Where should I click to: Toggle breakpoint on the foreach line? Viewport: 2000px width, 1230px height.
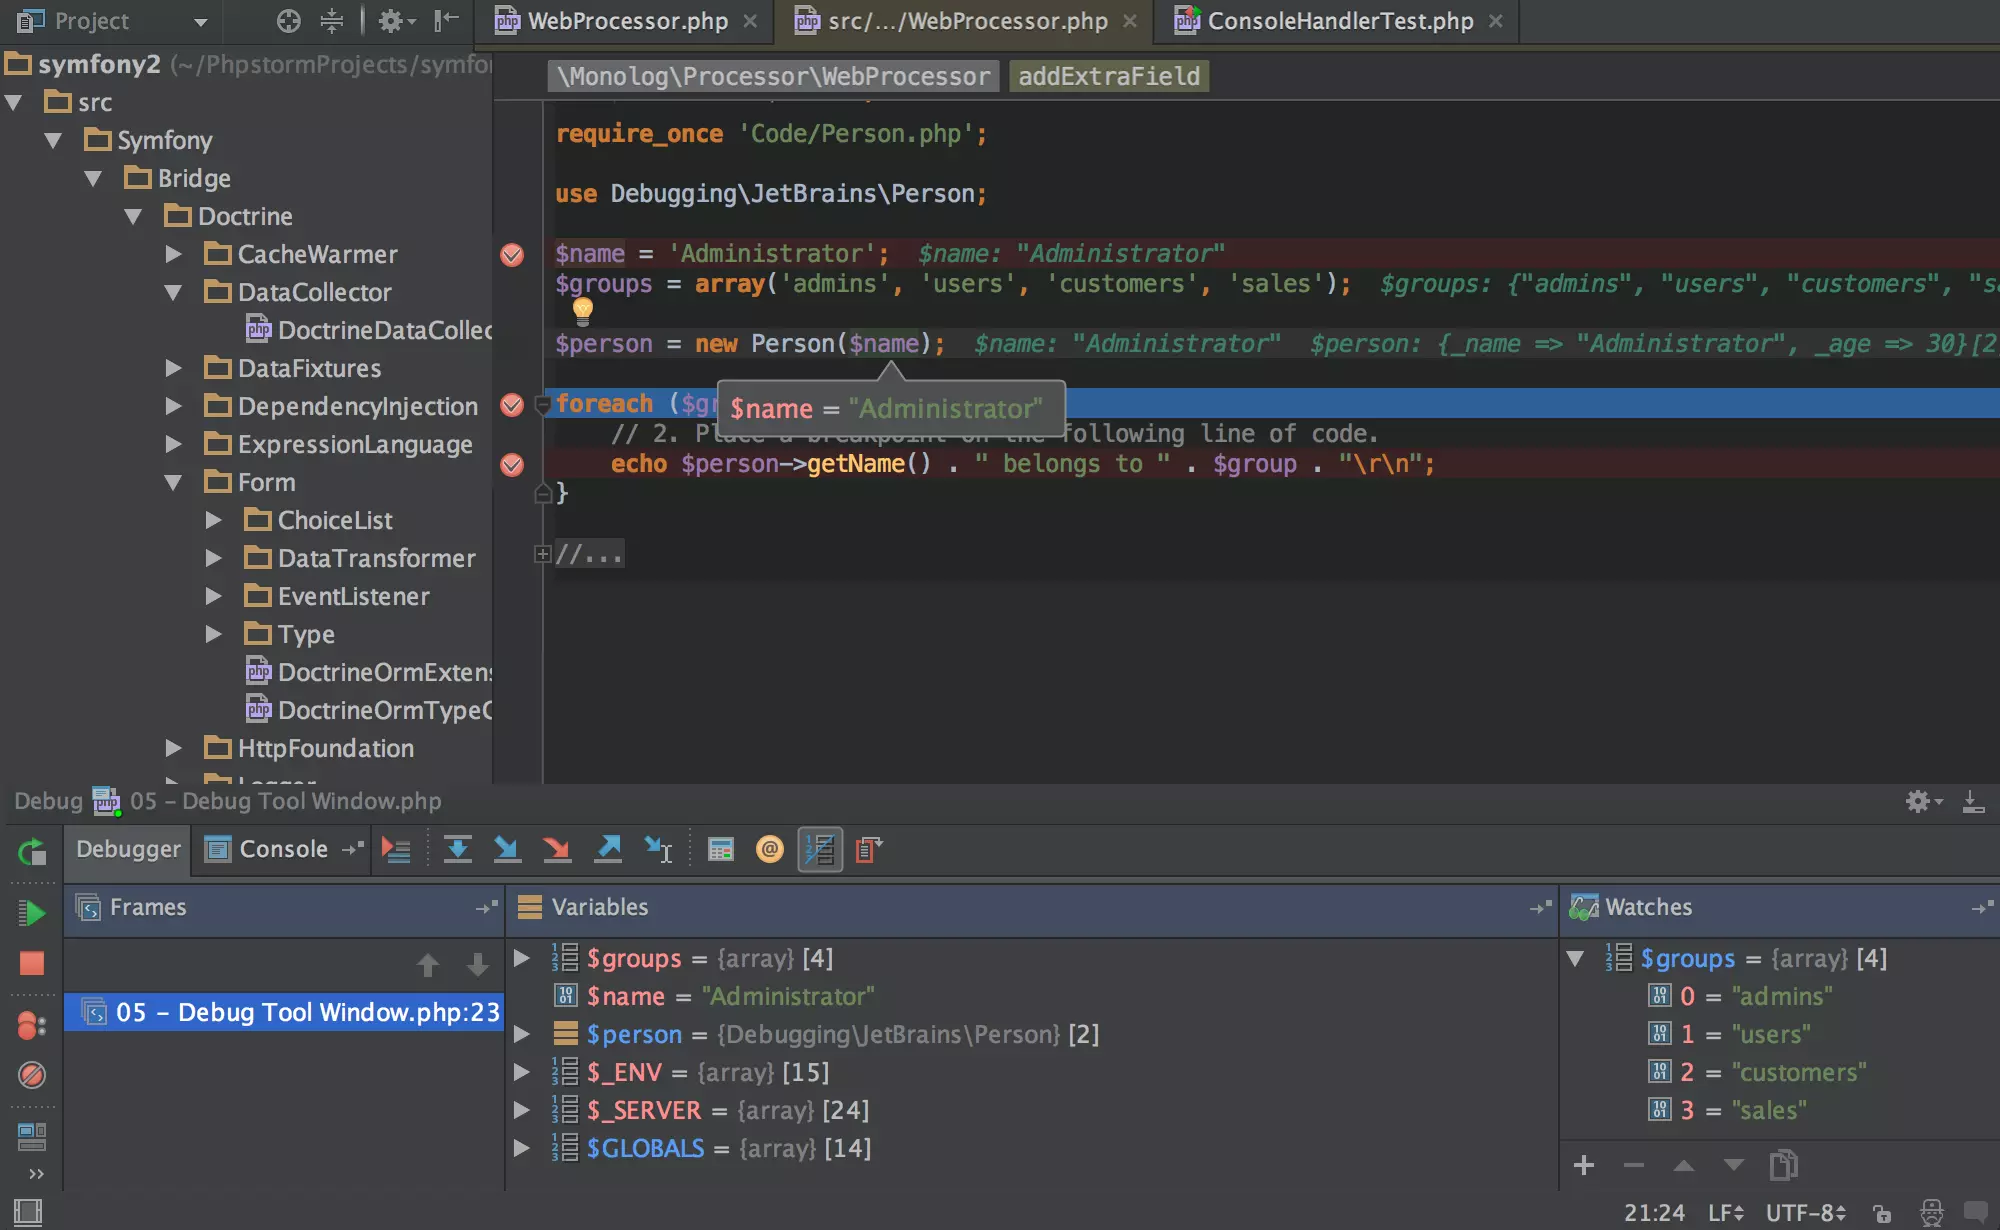511,403
